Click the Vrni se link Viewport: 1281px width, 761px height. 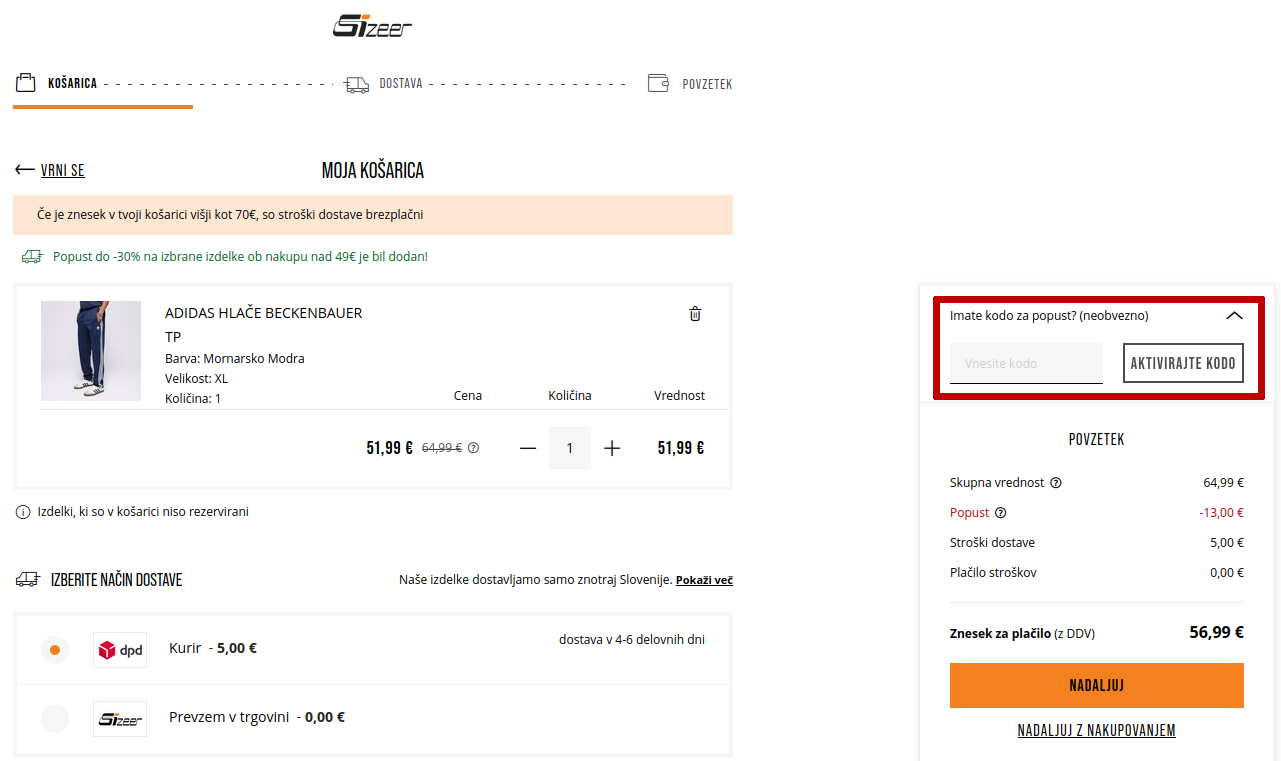click(62, 171)
